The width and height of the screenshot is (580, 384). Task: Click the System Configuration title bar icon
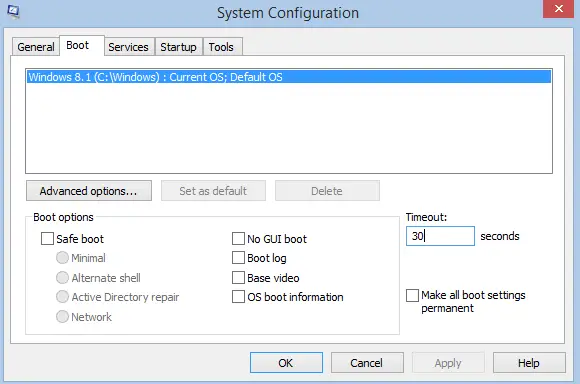pos(13,12)
